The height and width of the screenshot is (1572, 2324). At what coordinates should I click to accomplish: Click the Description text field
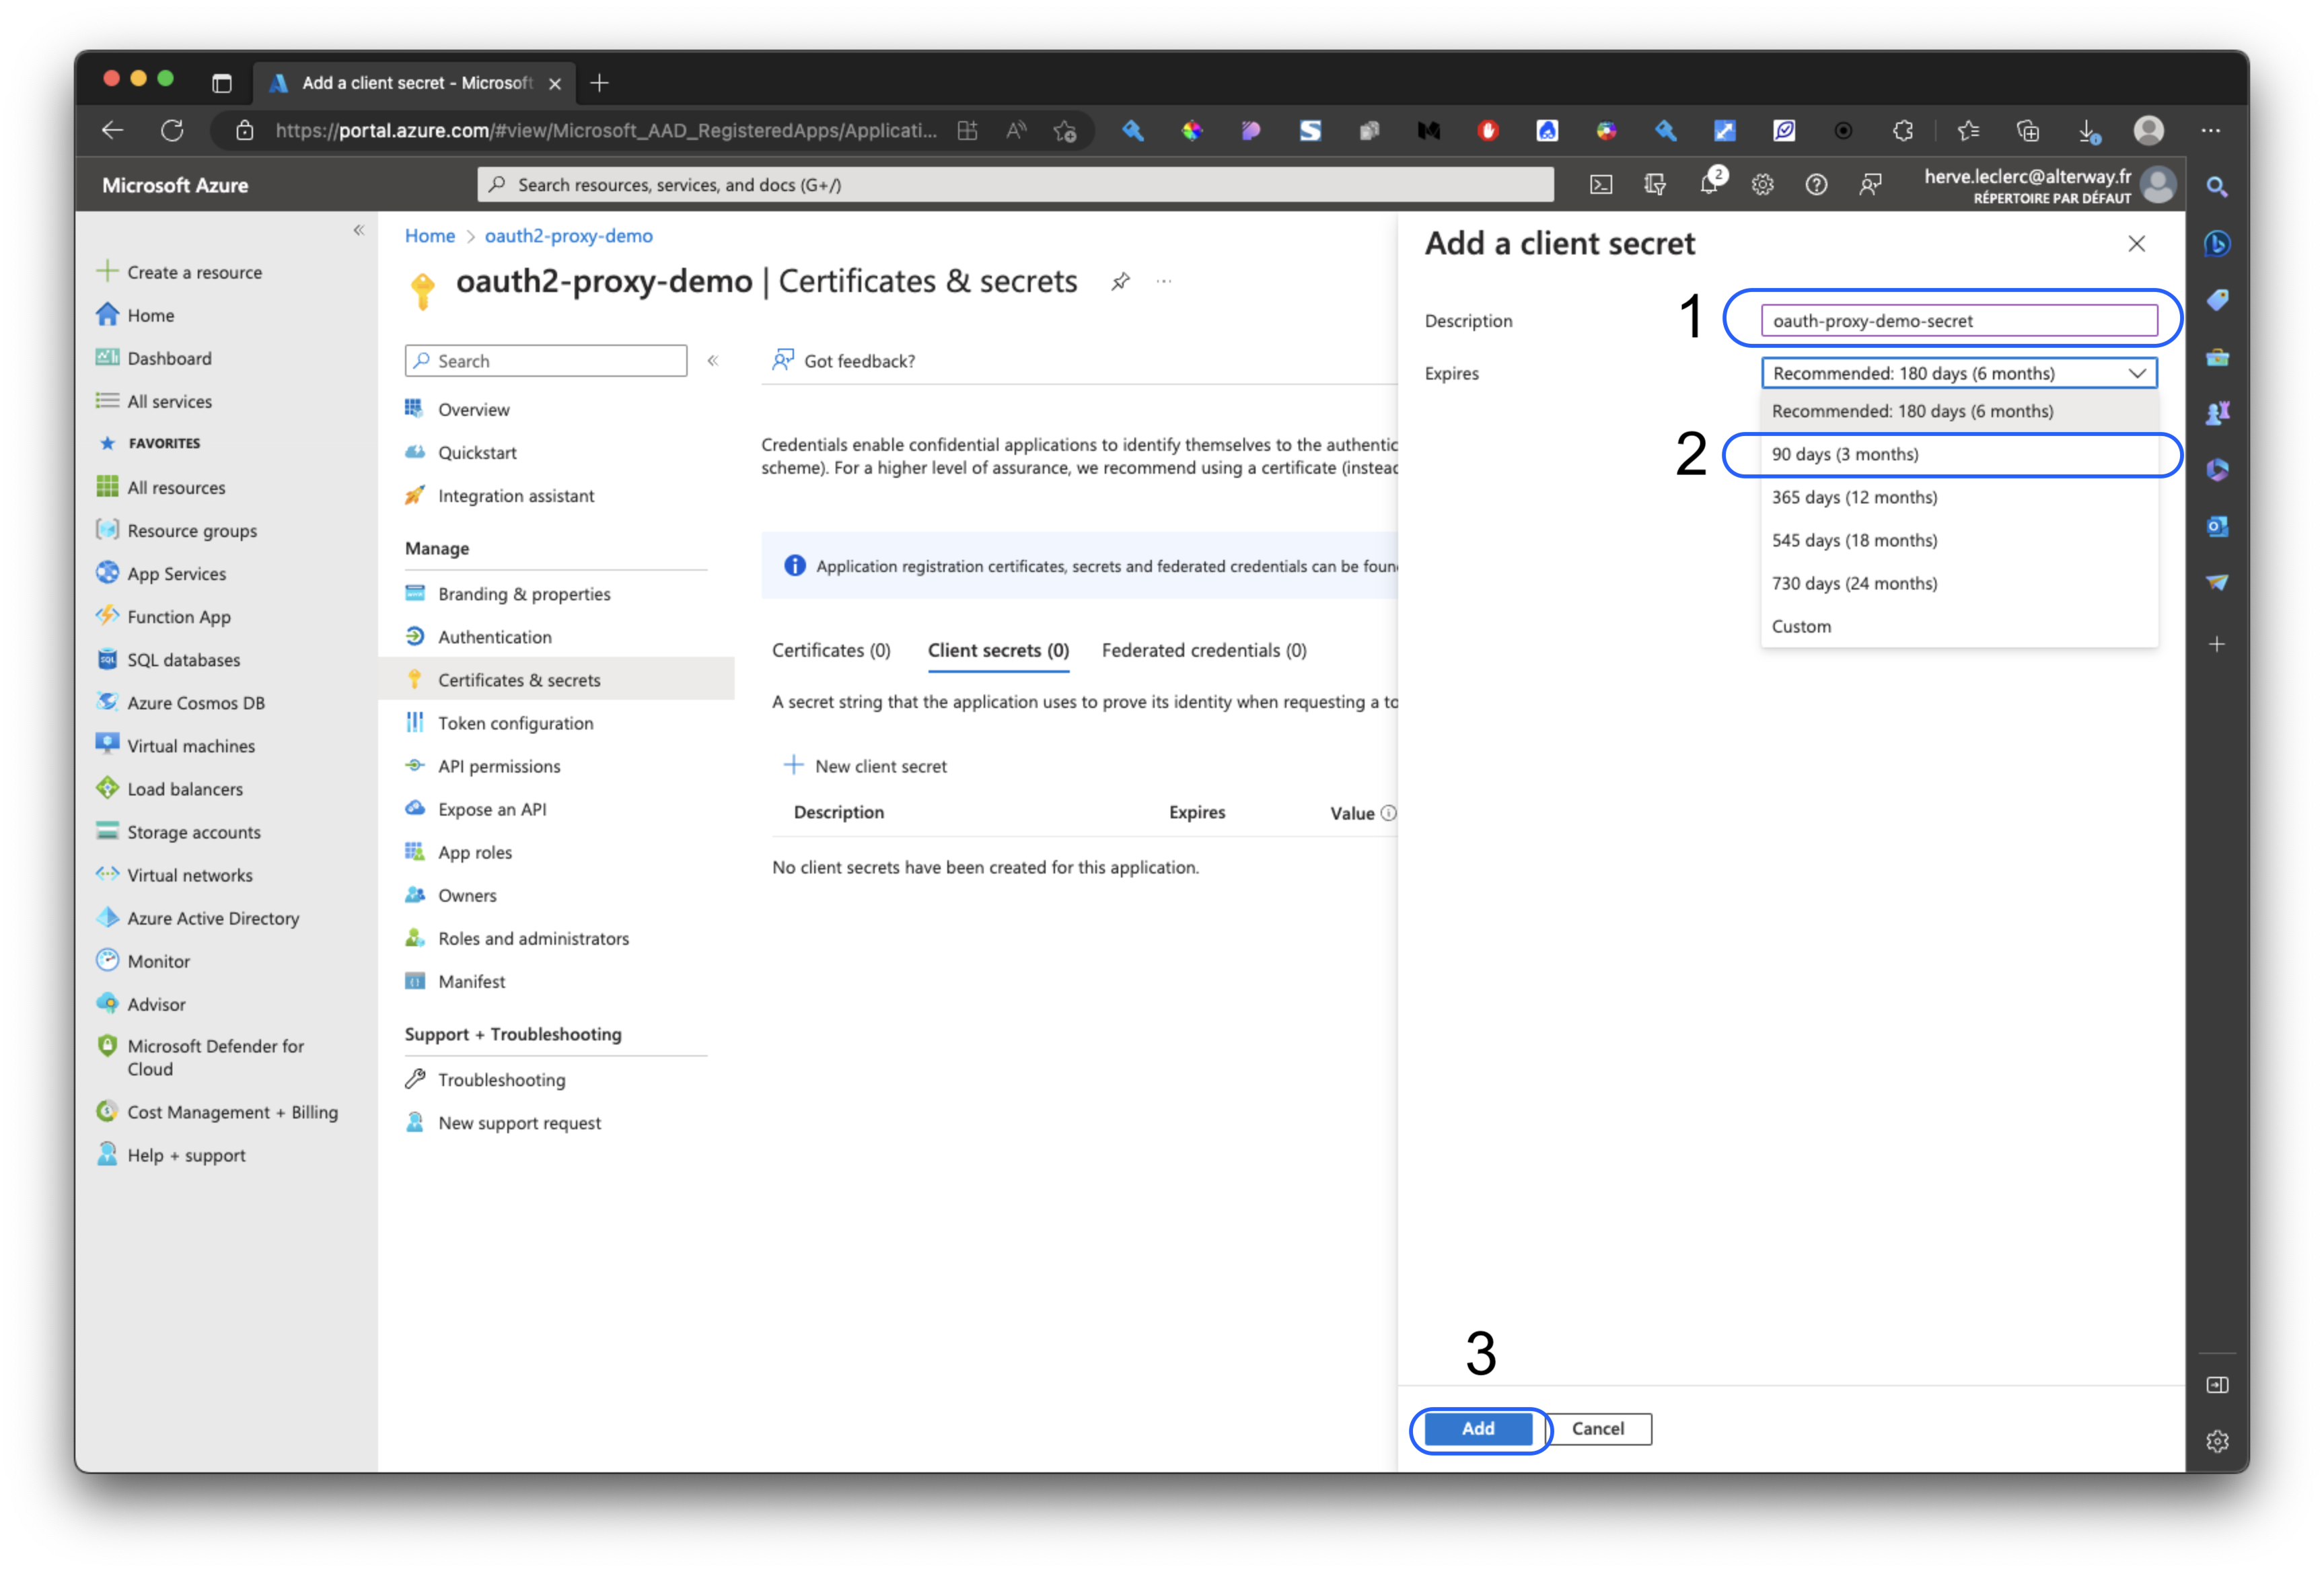[1958, 321]
